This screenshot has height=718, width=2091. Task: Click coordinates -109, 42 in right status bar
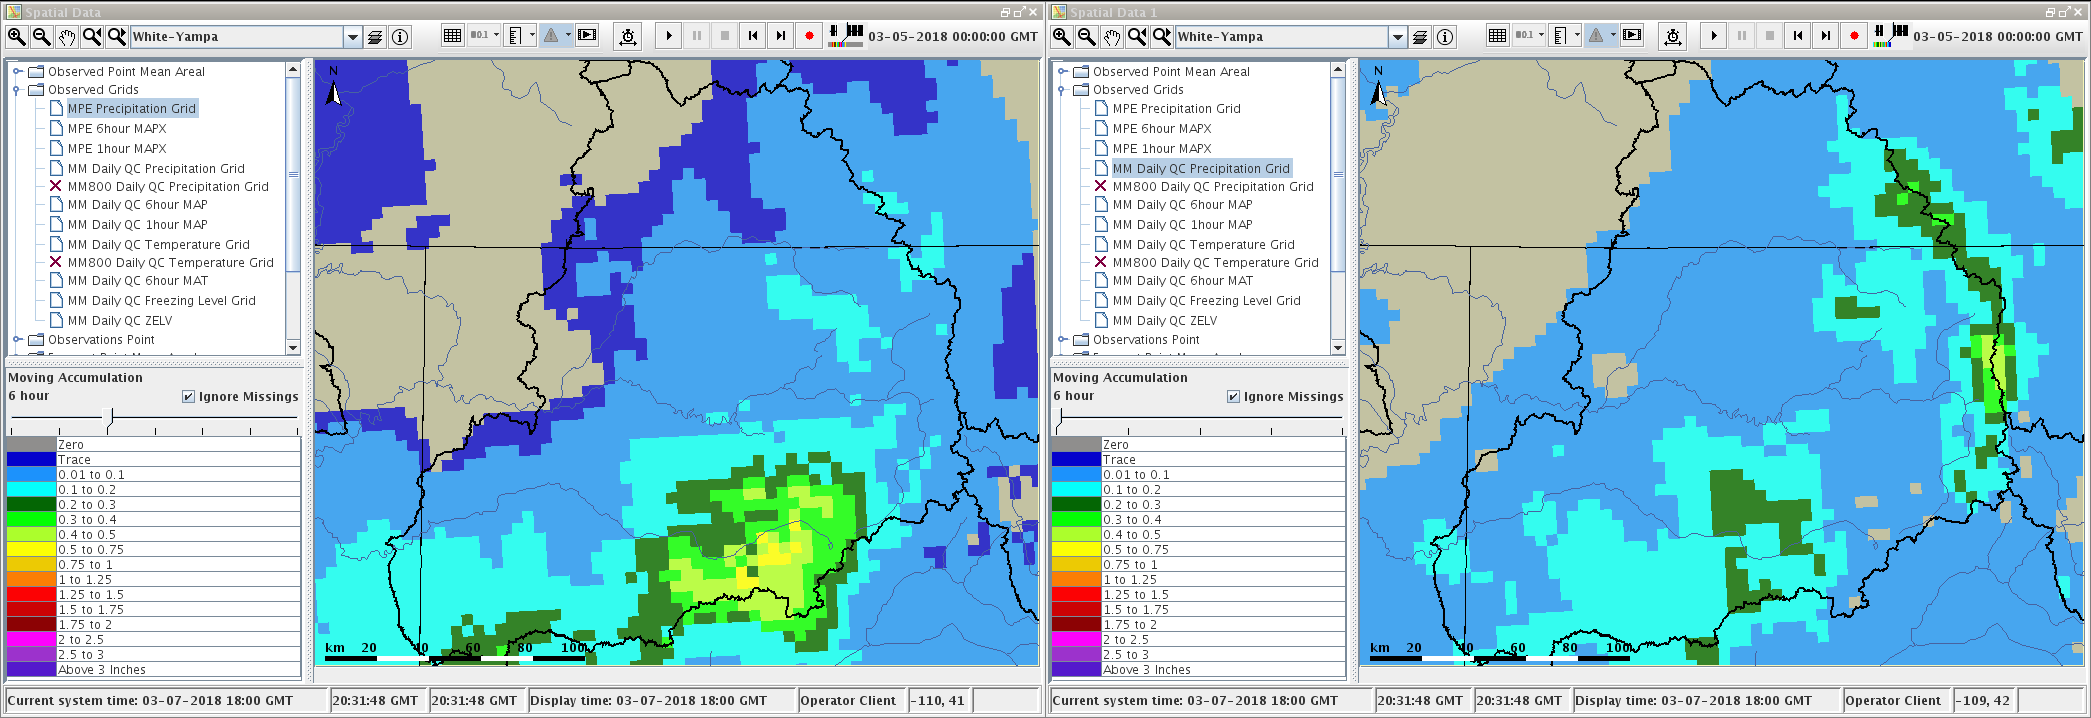[1980, 701]
